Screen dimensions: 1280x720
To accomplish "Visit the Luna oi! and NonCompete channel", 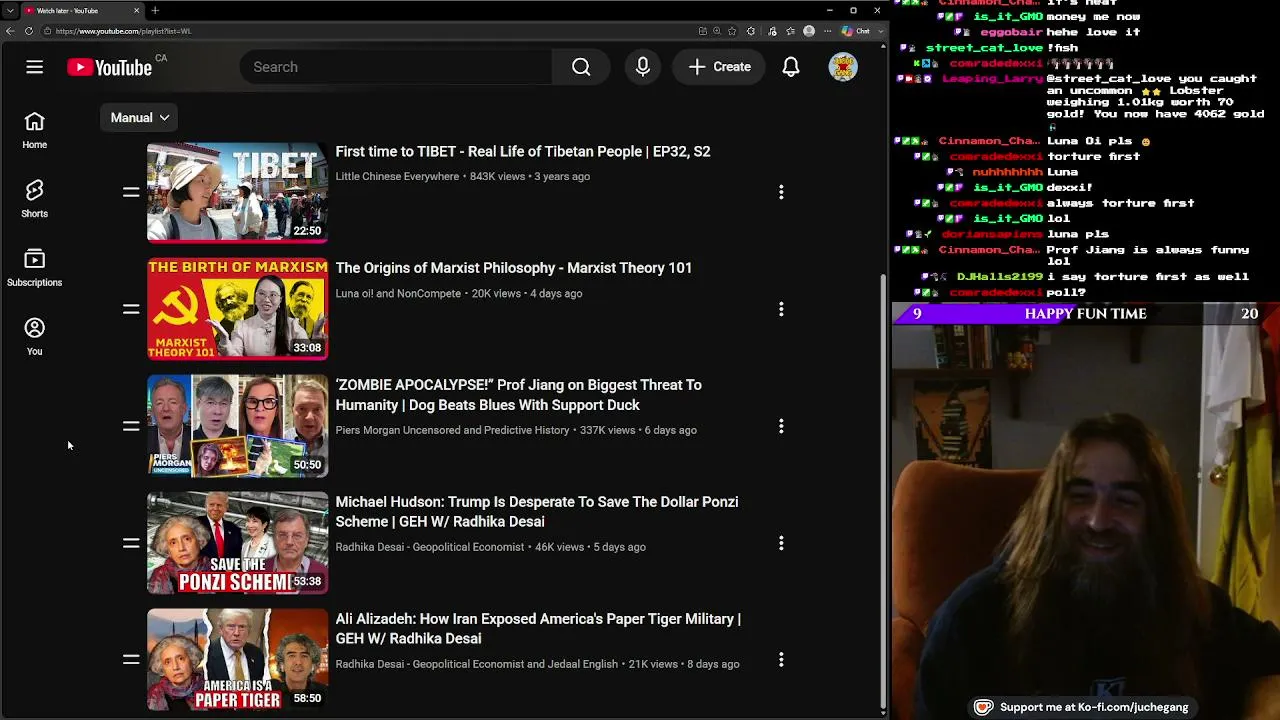I will tap(398, 294).
